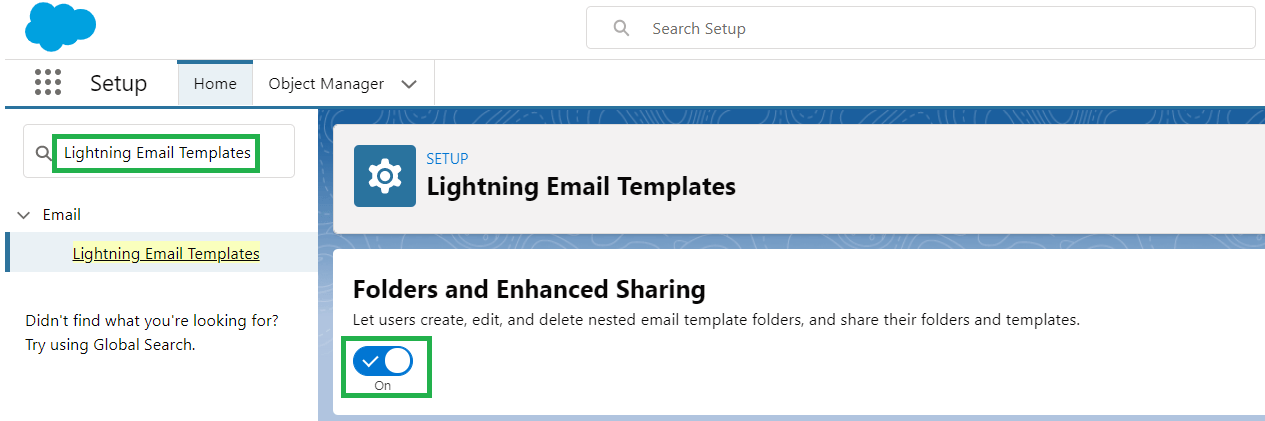Screen dimensions: 1265x421
Task: Click the Folders and Enhanced Sharing heading
Action: (x=529, y=290)
